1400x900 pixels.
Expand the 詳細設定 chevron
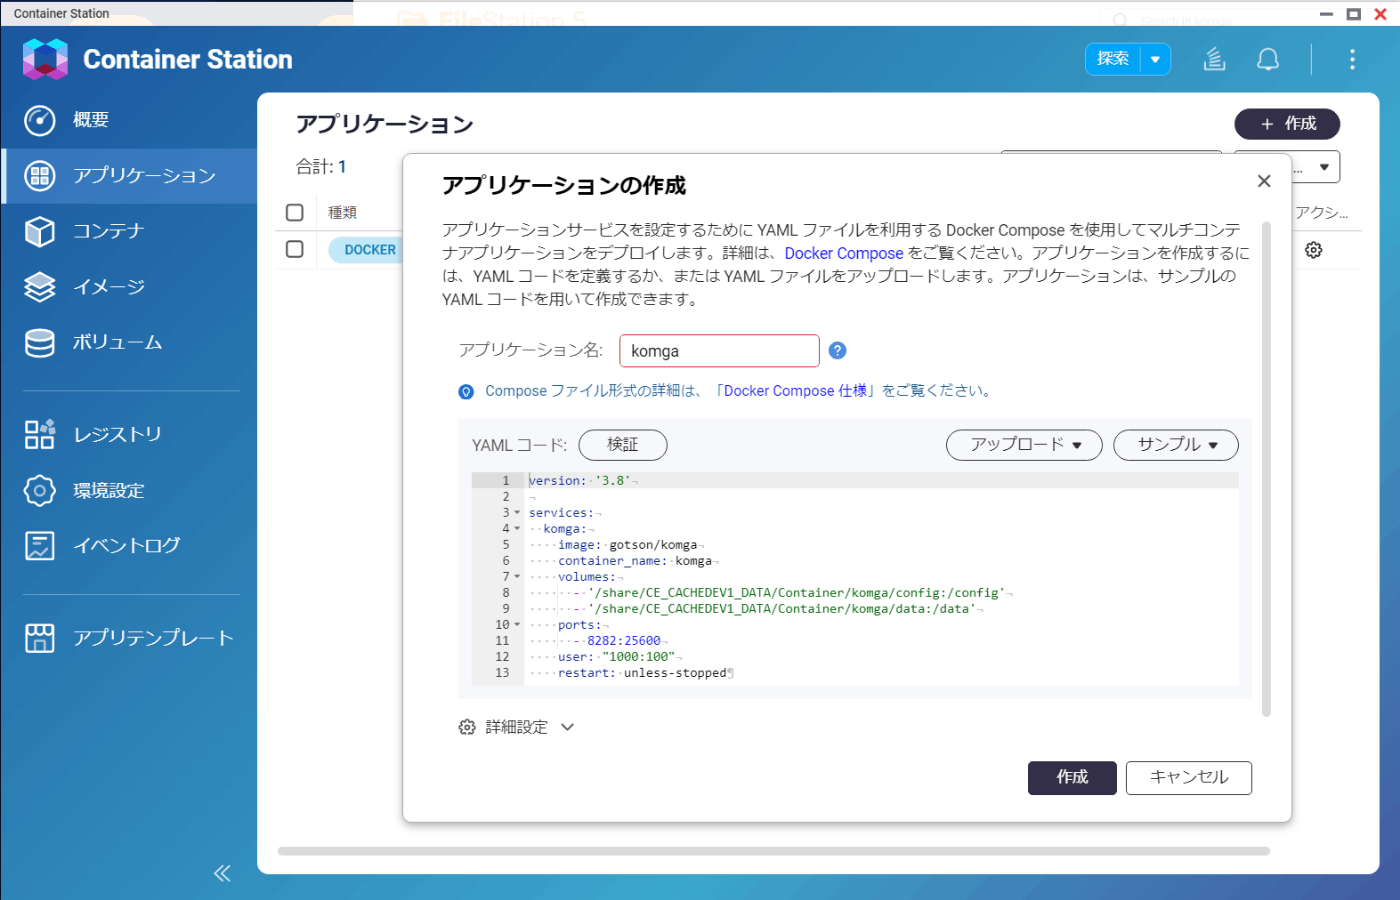pyautogui.click(x=568, y=727)
